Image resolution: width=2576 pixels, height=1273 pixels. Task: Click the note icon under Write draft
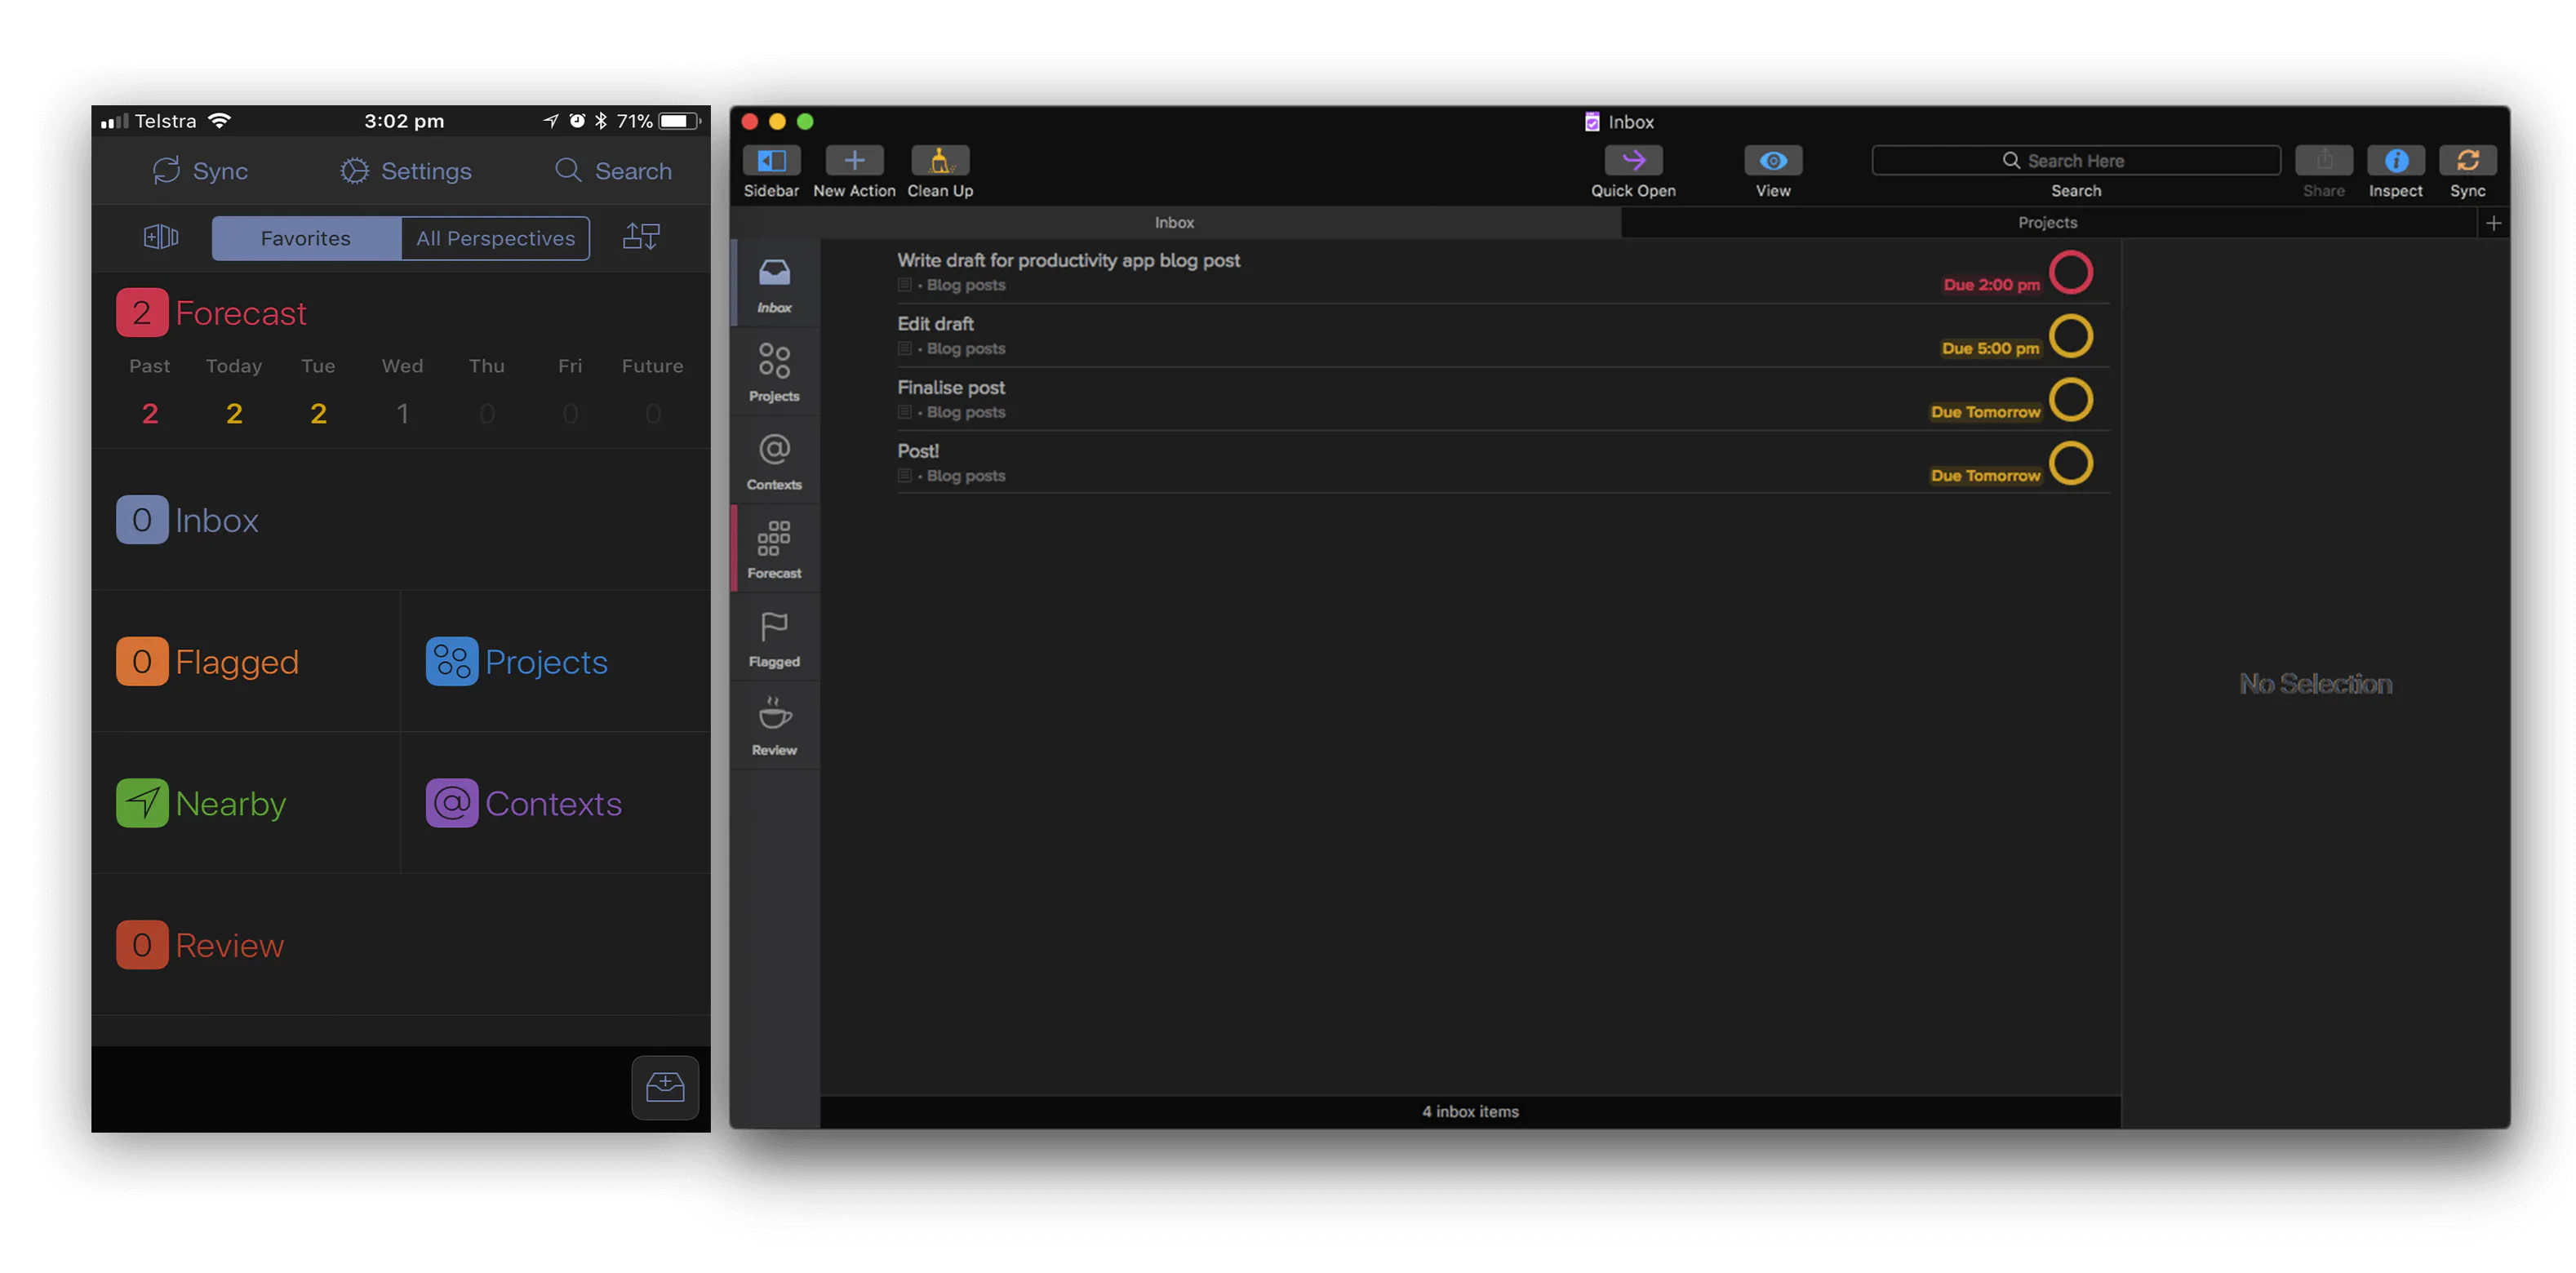905,285
